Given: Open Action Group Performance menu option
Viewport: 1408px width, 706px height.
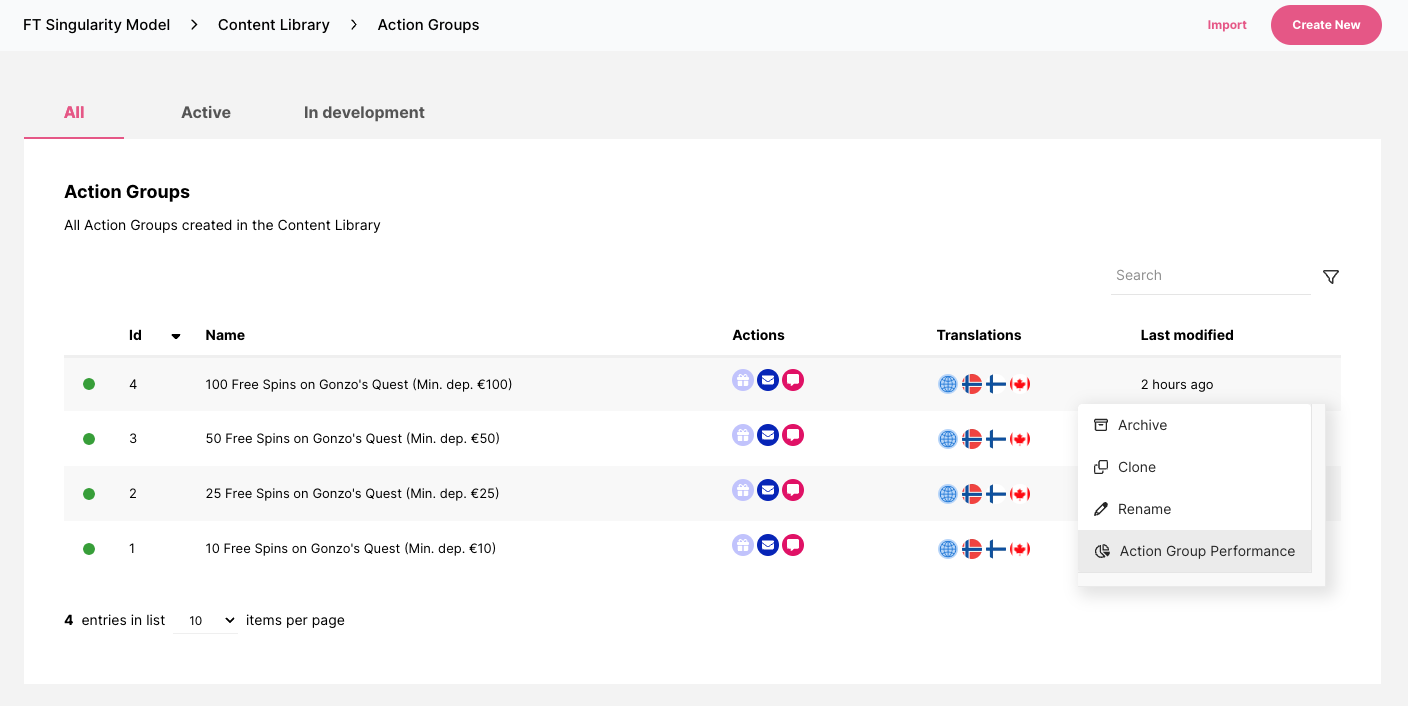Looking at the screenshot, I should point(1206,551).
